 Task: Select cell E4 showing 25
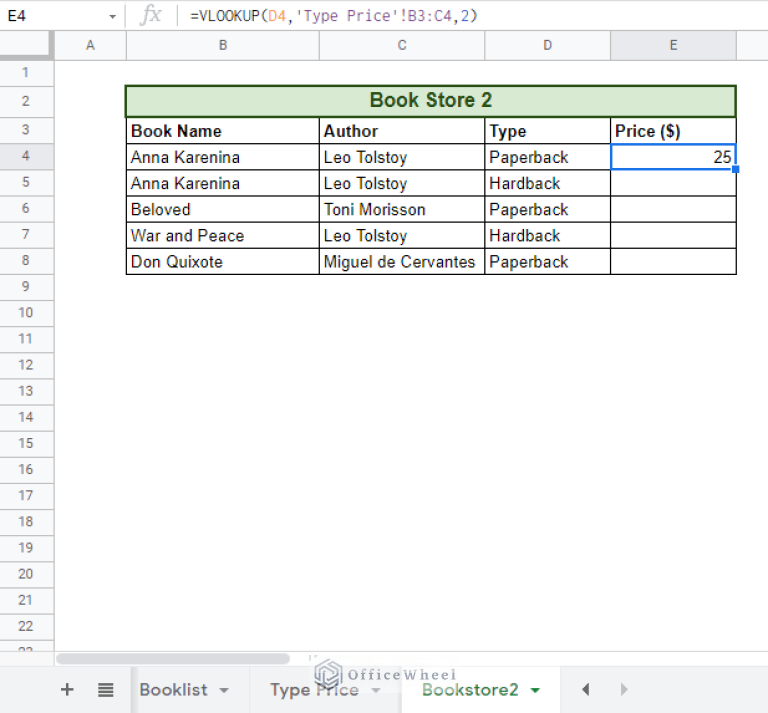point(673,157)
